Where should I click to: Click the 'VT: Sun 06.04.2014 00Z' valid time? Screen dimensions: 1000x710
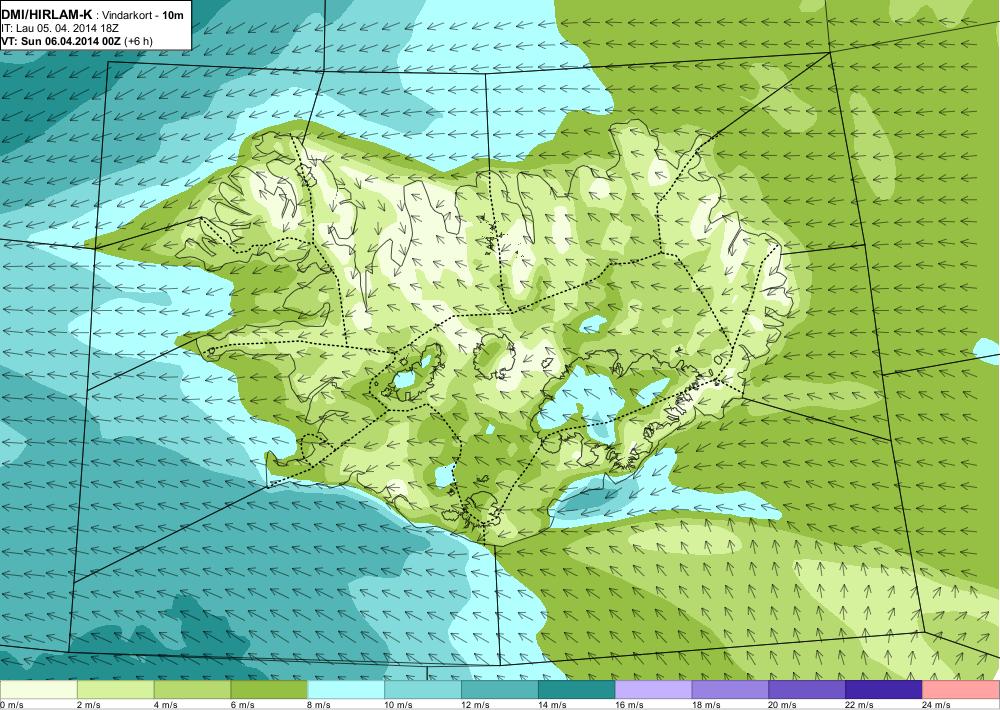[x=61, y=41]
